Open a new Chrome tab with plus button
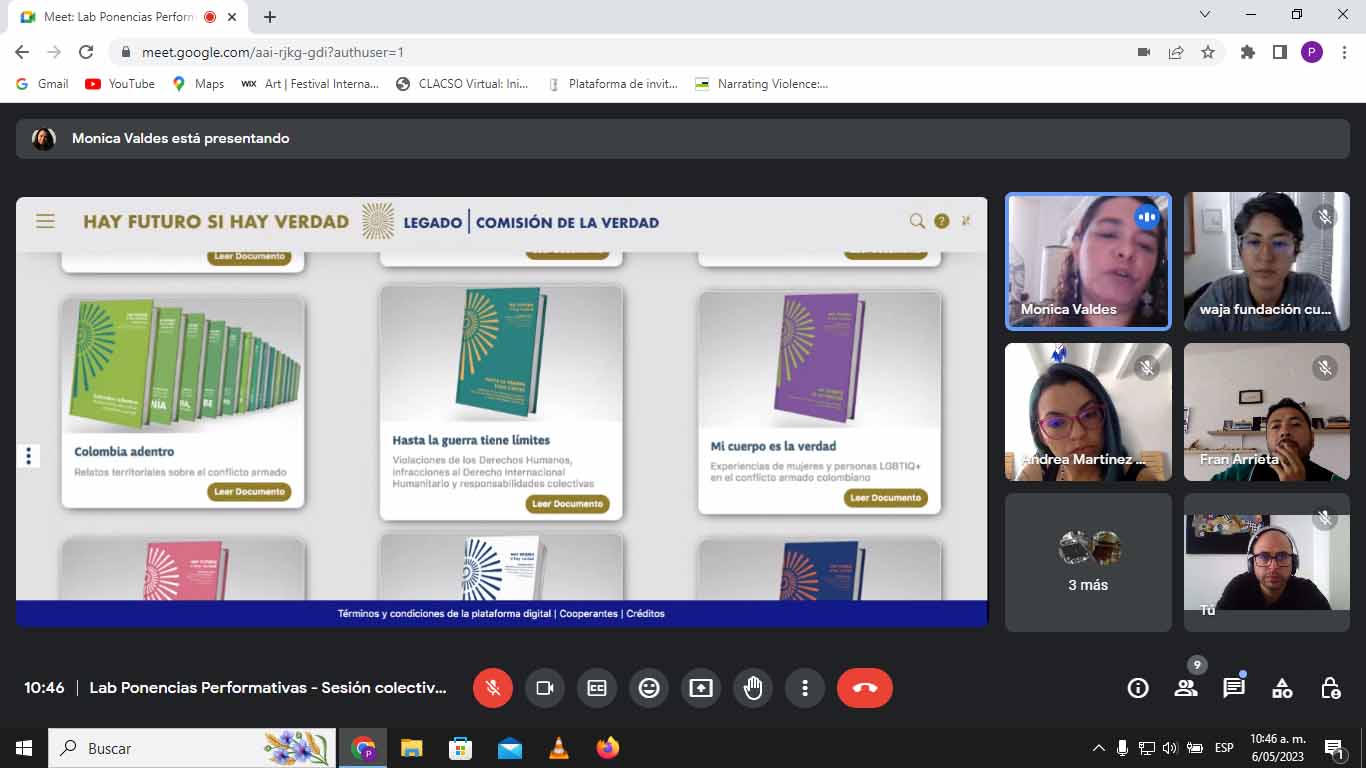The height and width of the screenshot is (768, 1366). point(270,17)
